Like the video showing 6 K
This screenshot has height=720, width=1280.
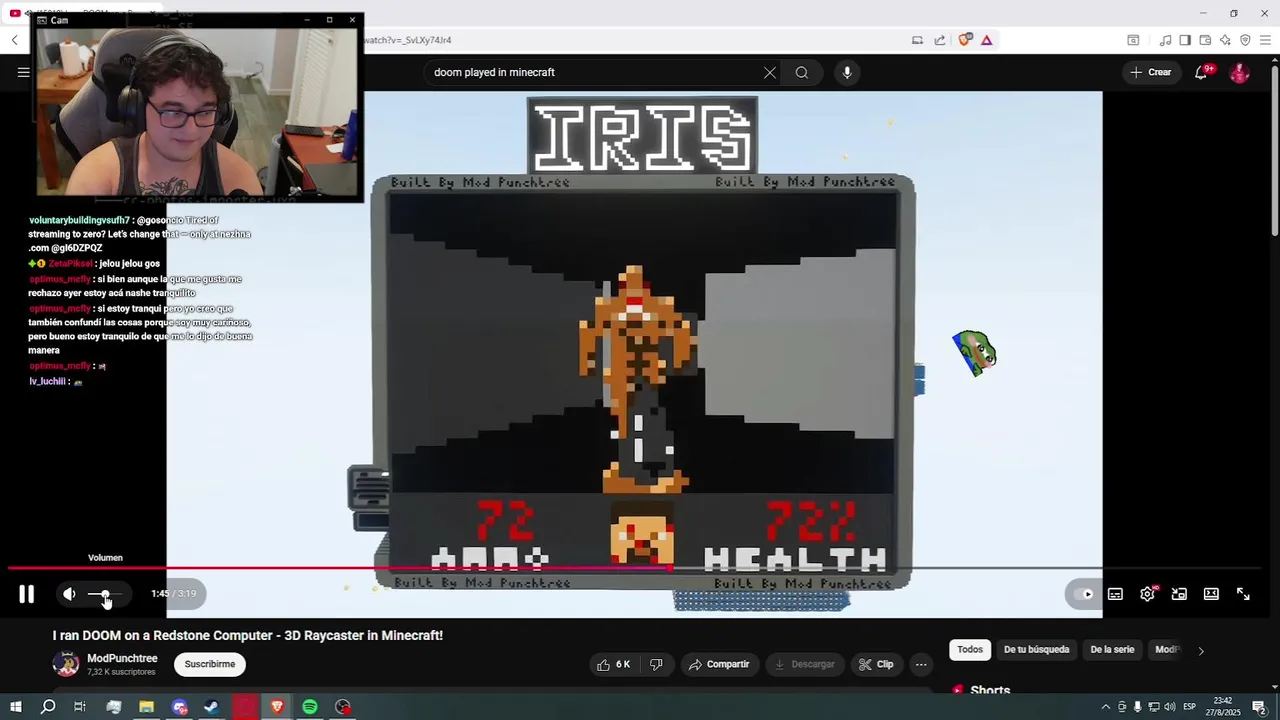pyautogui.click(x=613, y=664)
